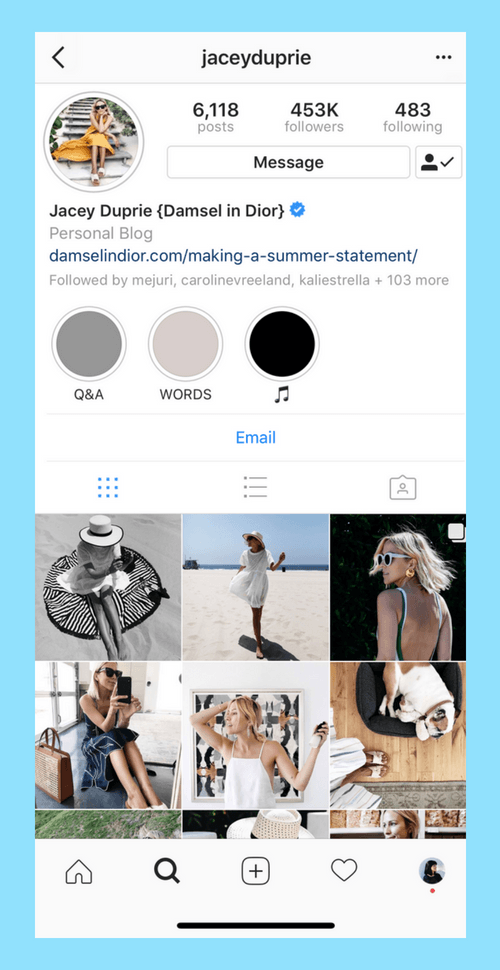Switch to grid view tab

pos(108,487)
